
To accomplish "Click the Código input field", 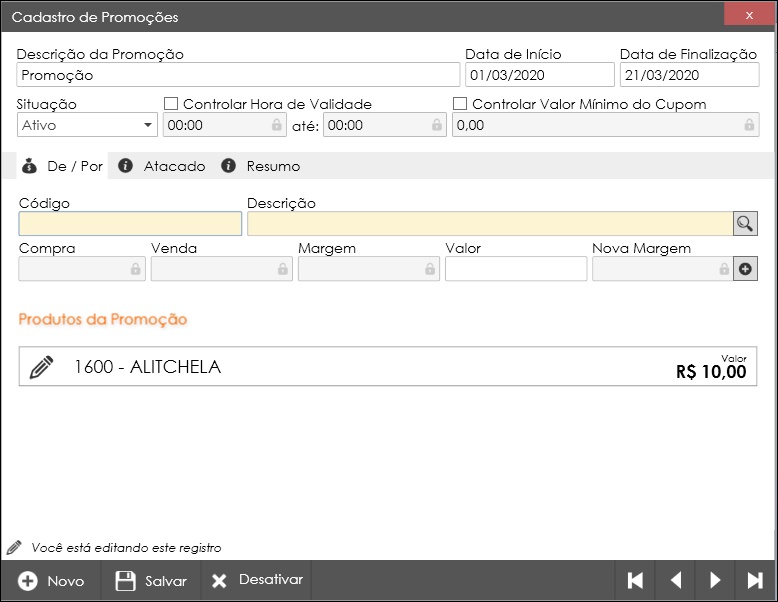I will tap(130, 224).
